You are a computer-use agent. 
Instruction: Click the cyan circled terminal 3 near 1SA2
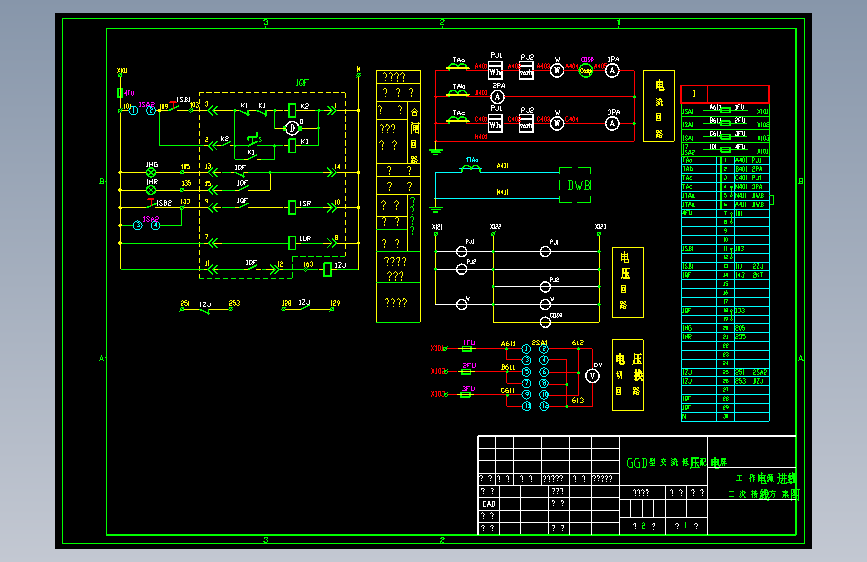pyautogui.click(x=138, y=225)
